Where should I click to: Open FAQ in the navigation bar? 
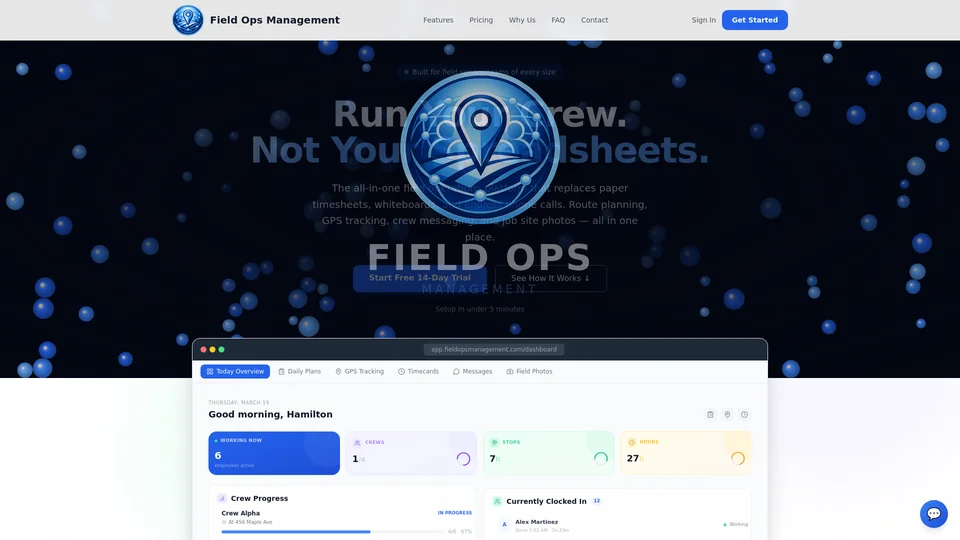tap(558, 20)
